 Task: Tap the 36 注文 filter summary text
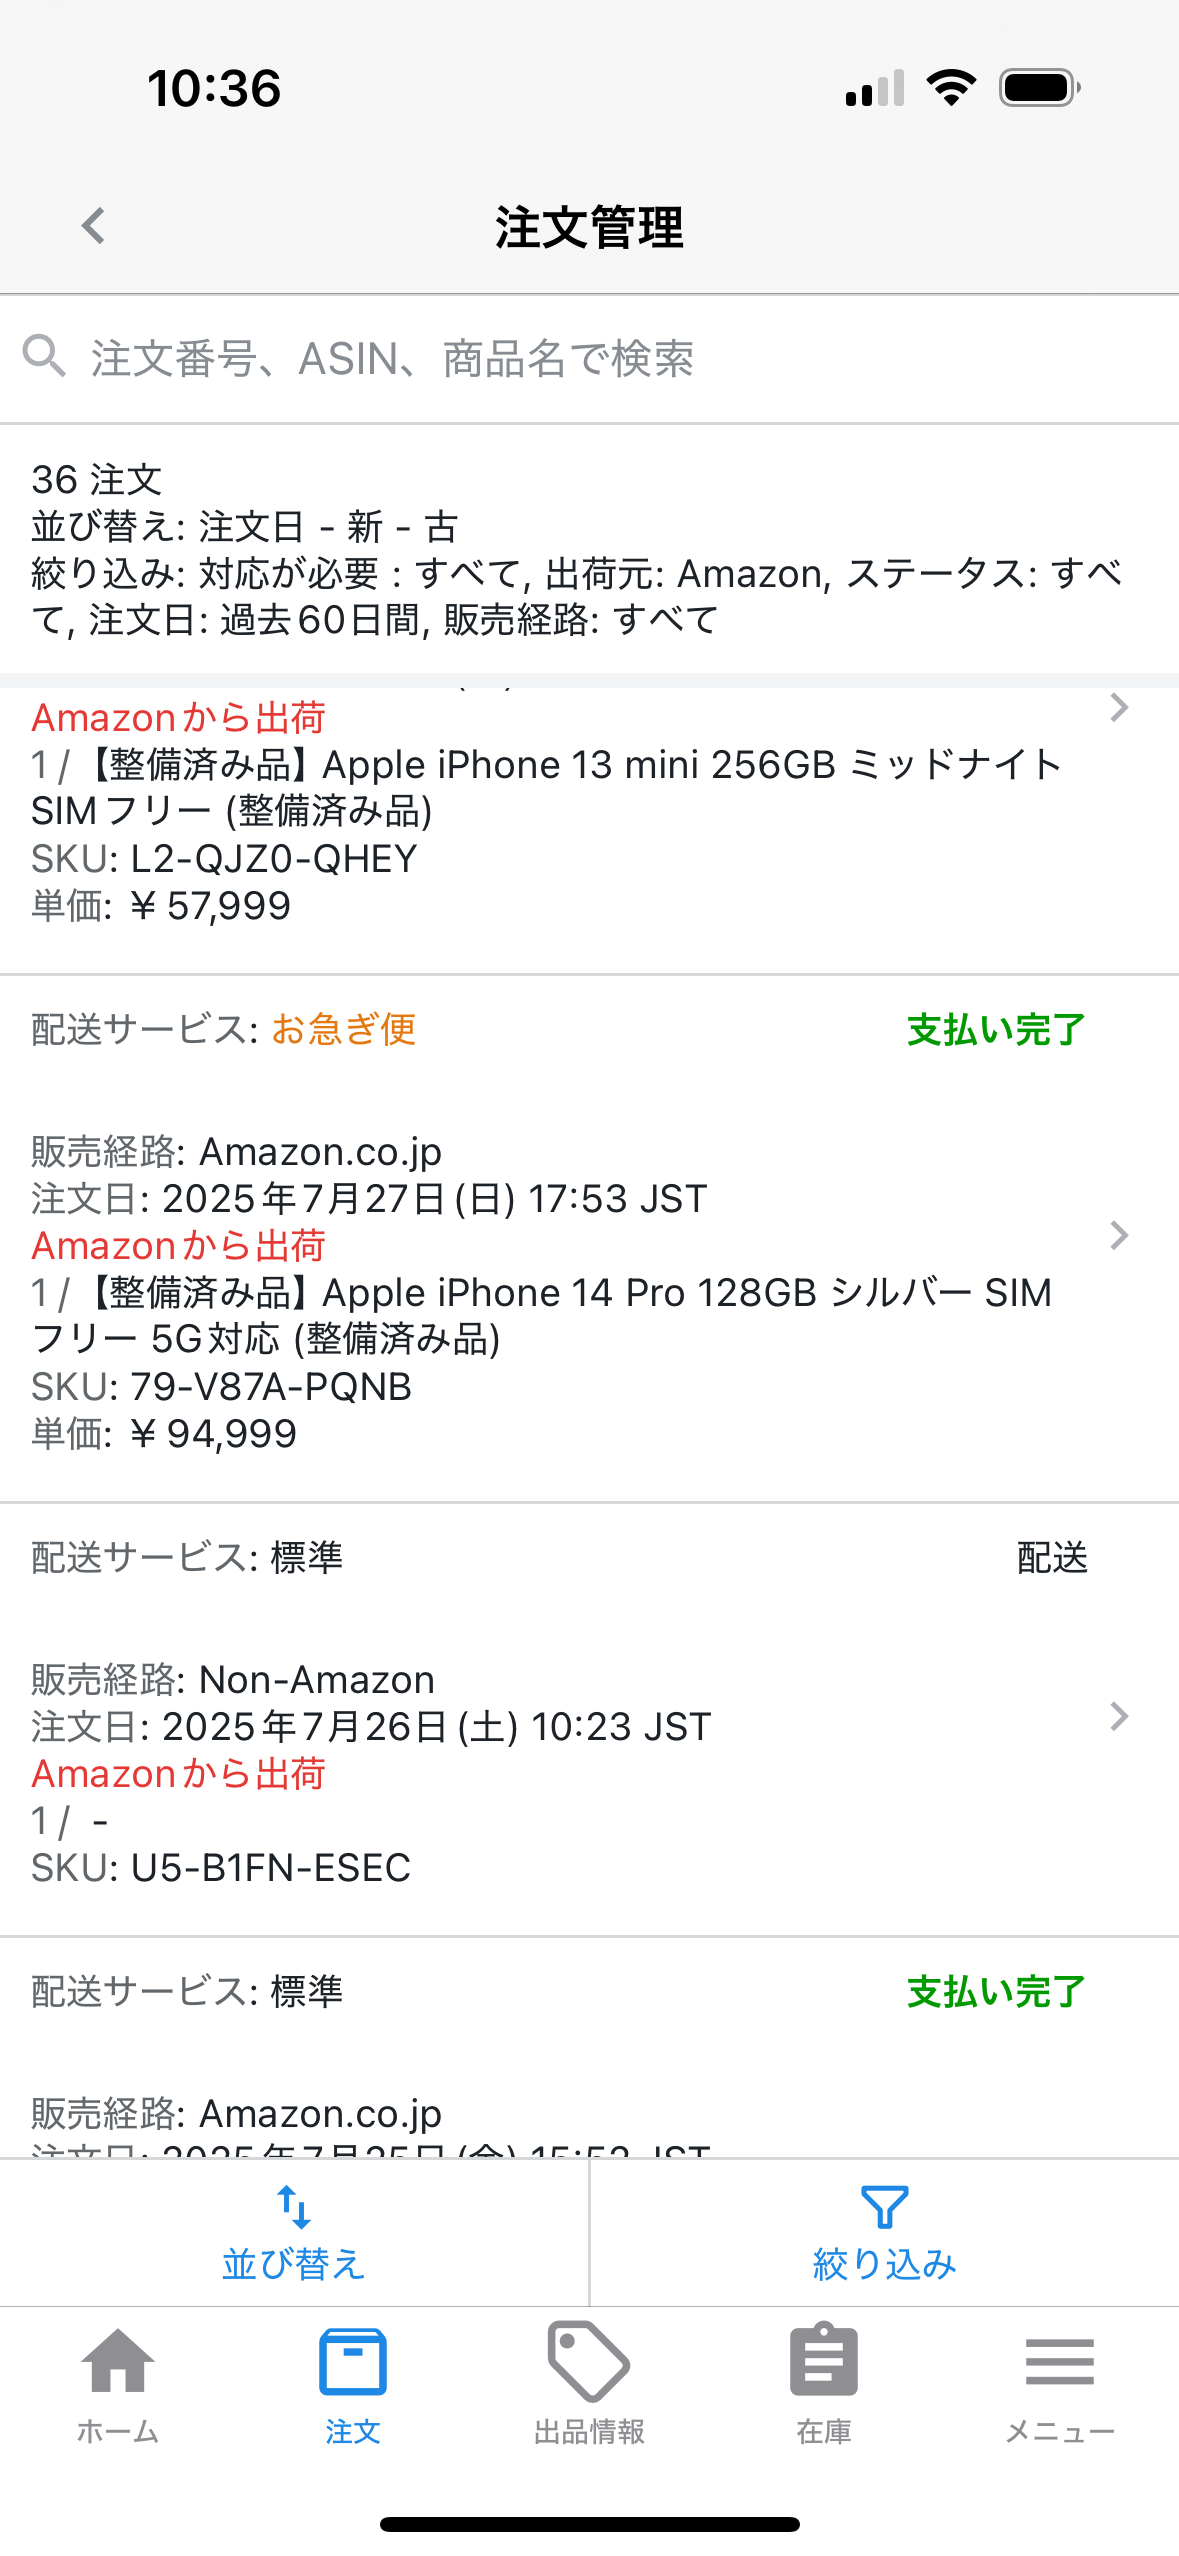pyautogui.click(x=97, y=480)
